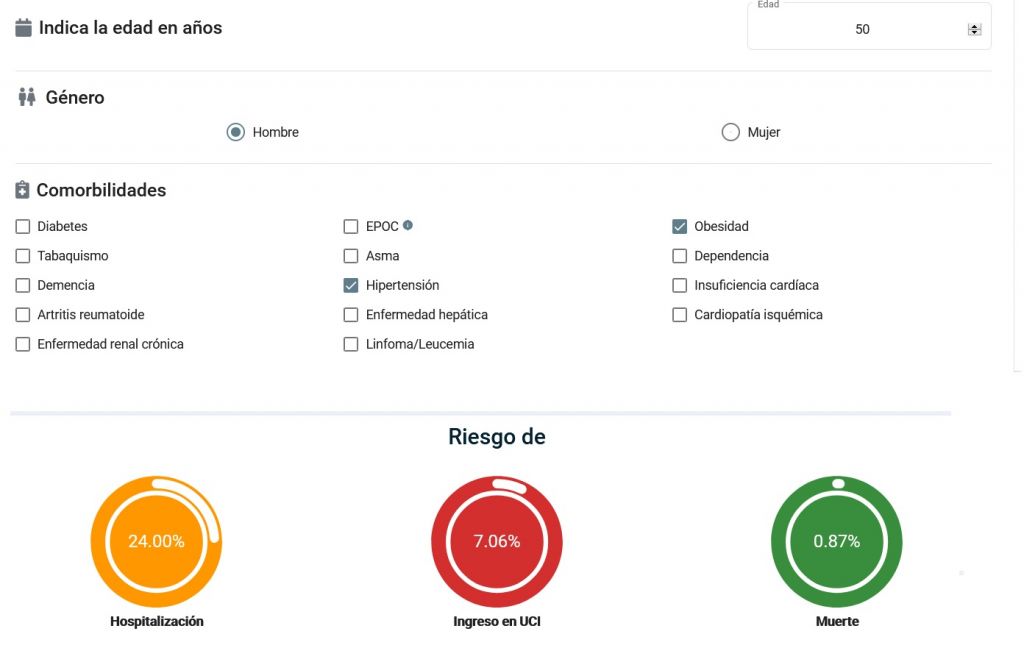Uncheck the Hipertensión checkbox
The width and height of the screenshot is (1024, 648).
point(351,285)
